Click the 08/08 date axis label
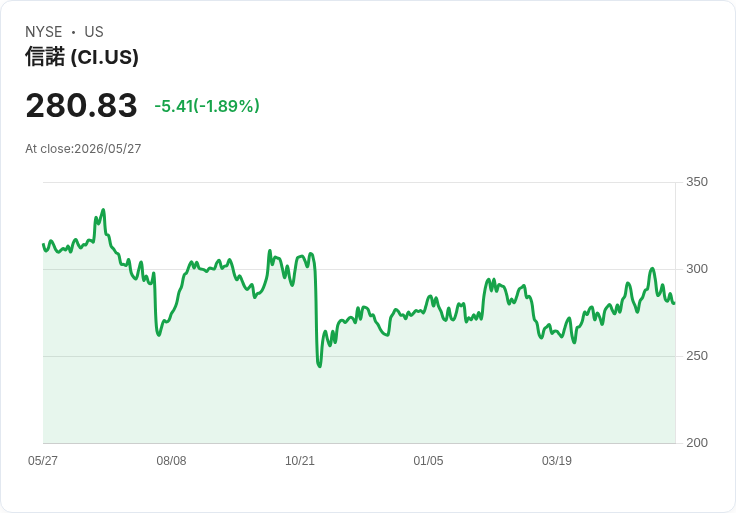The width and height of the screenshot is (736, 513). click(x=171, y=461)
